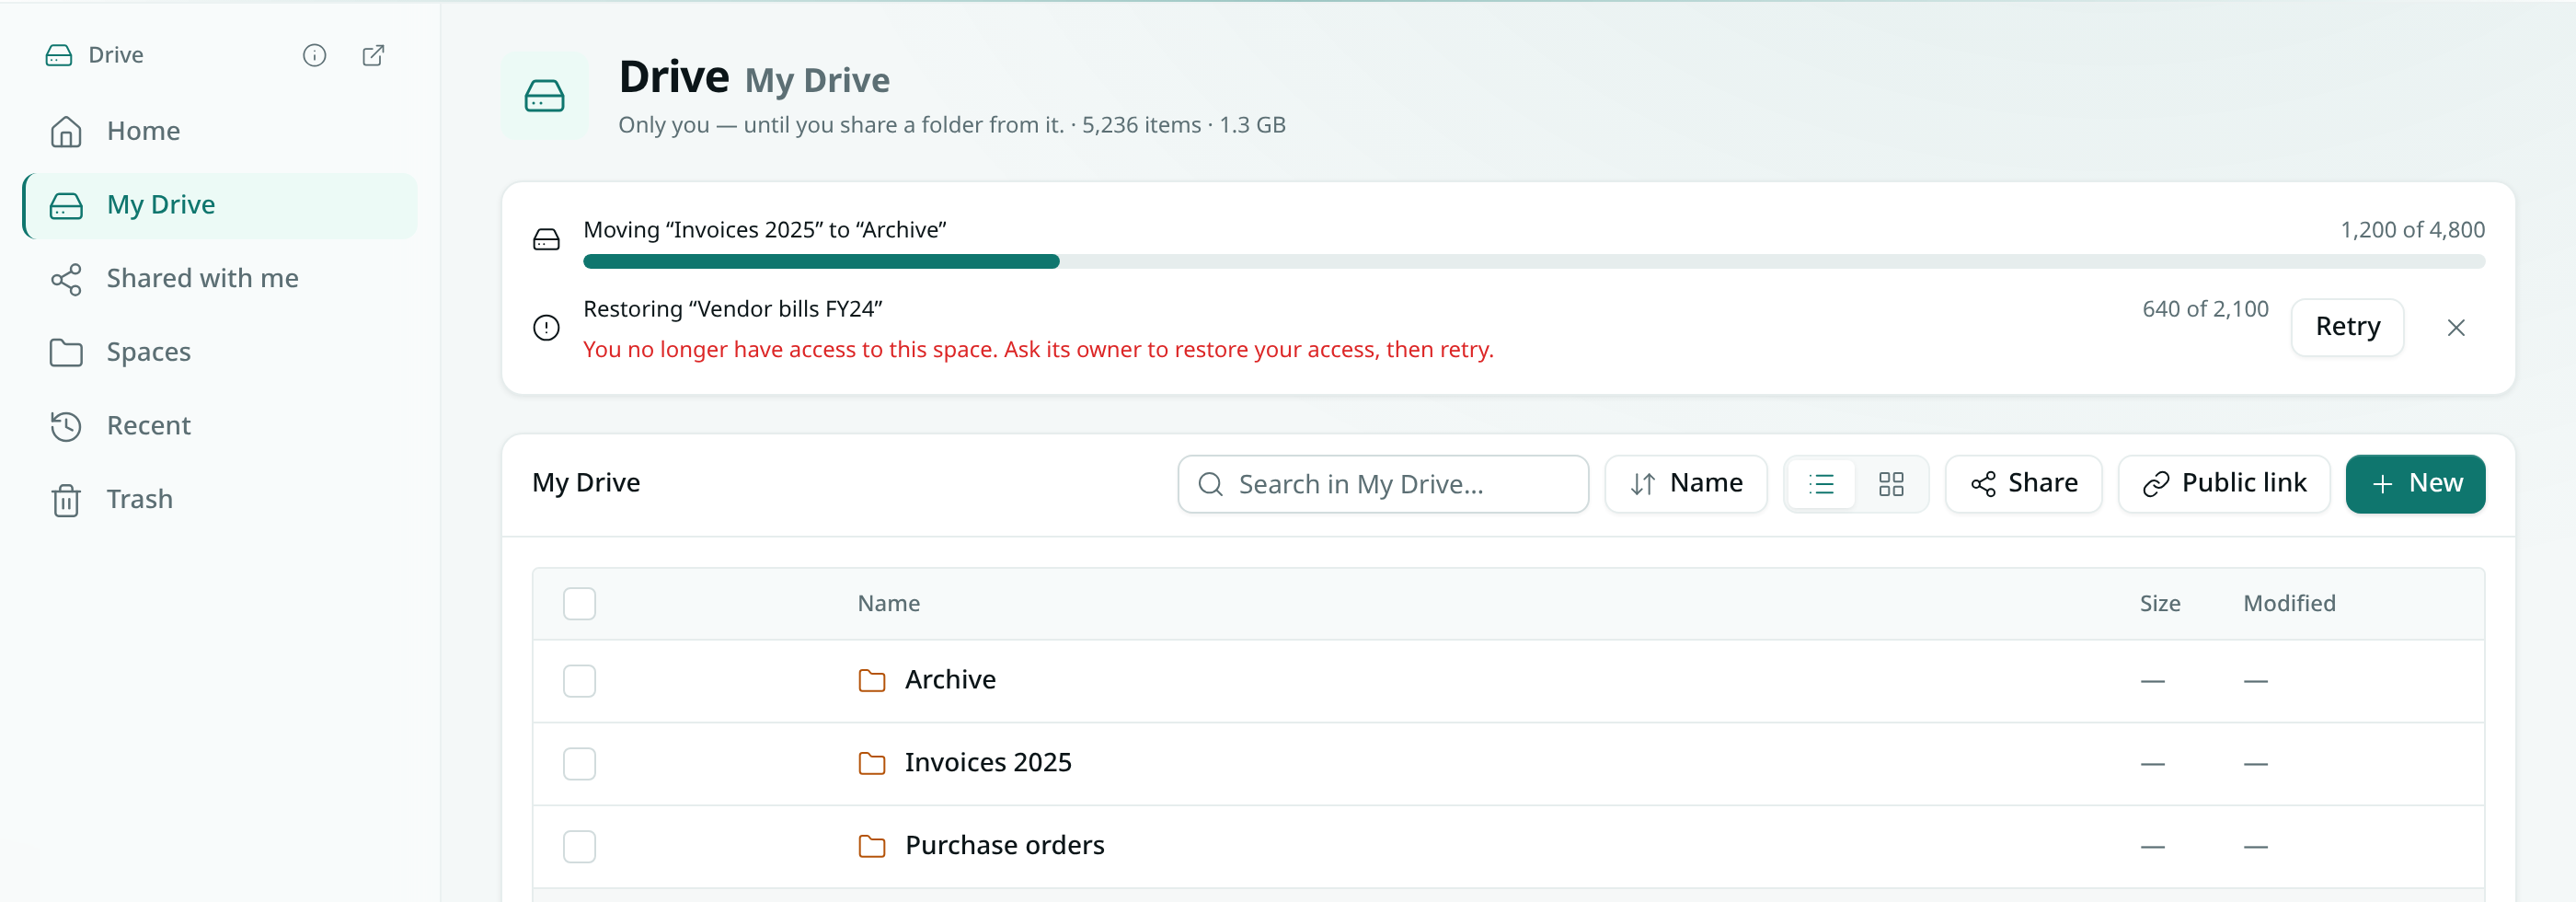
Task: Click the large Drive icon beside the page title
Action: [544, 96]
